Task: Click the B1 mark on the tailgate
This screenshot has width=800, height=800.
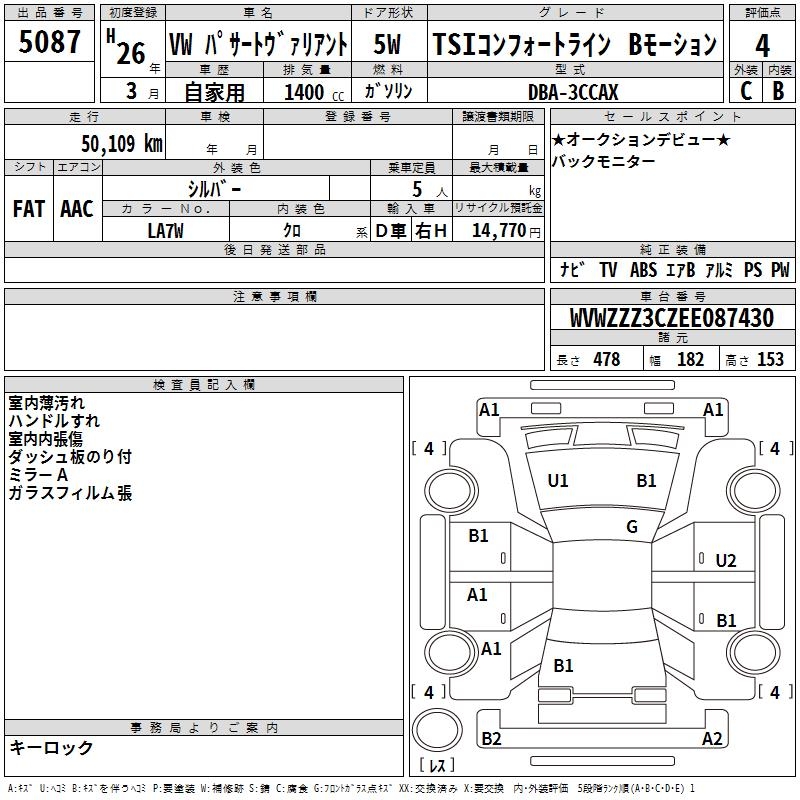Action: point(563,666)
